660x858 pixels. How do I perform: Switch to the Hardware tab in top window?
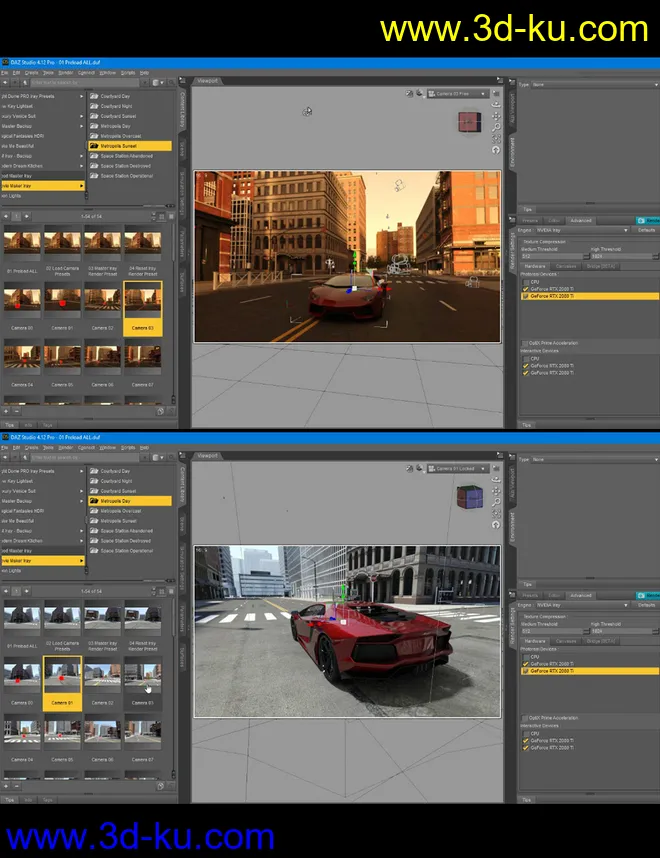[534, 266]
